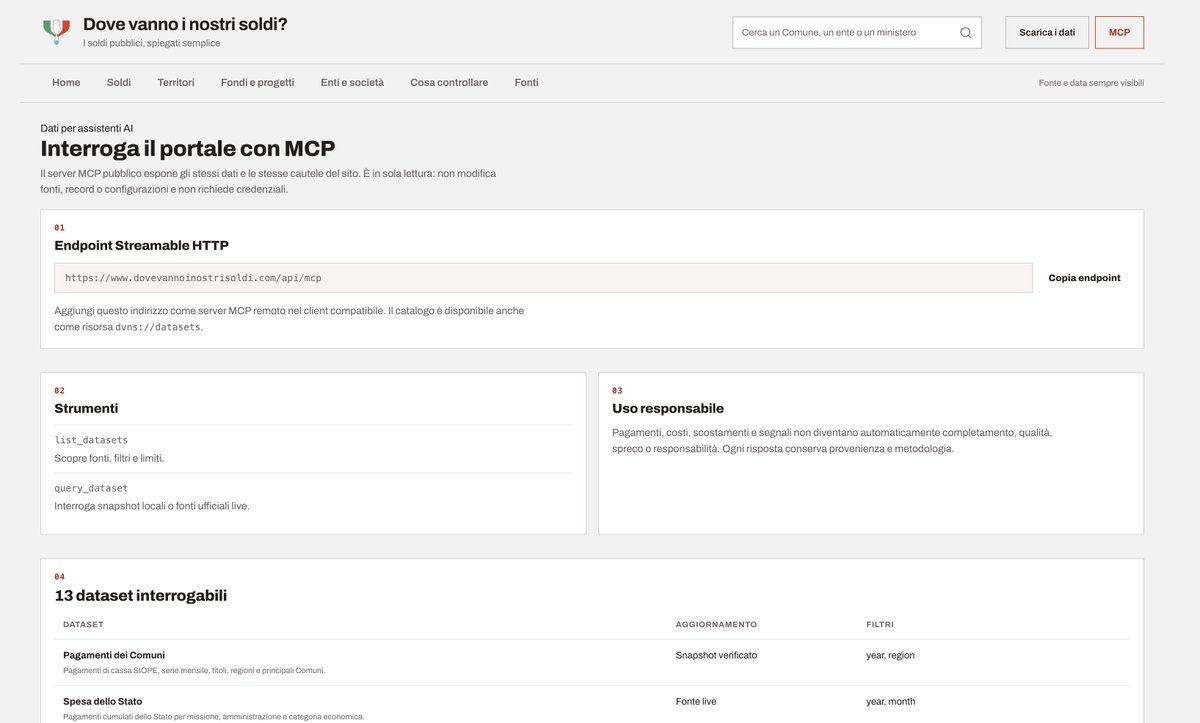
Task: Select the Spesa dello Stato dataset row
Action: tap(592, 705)
